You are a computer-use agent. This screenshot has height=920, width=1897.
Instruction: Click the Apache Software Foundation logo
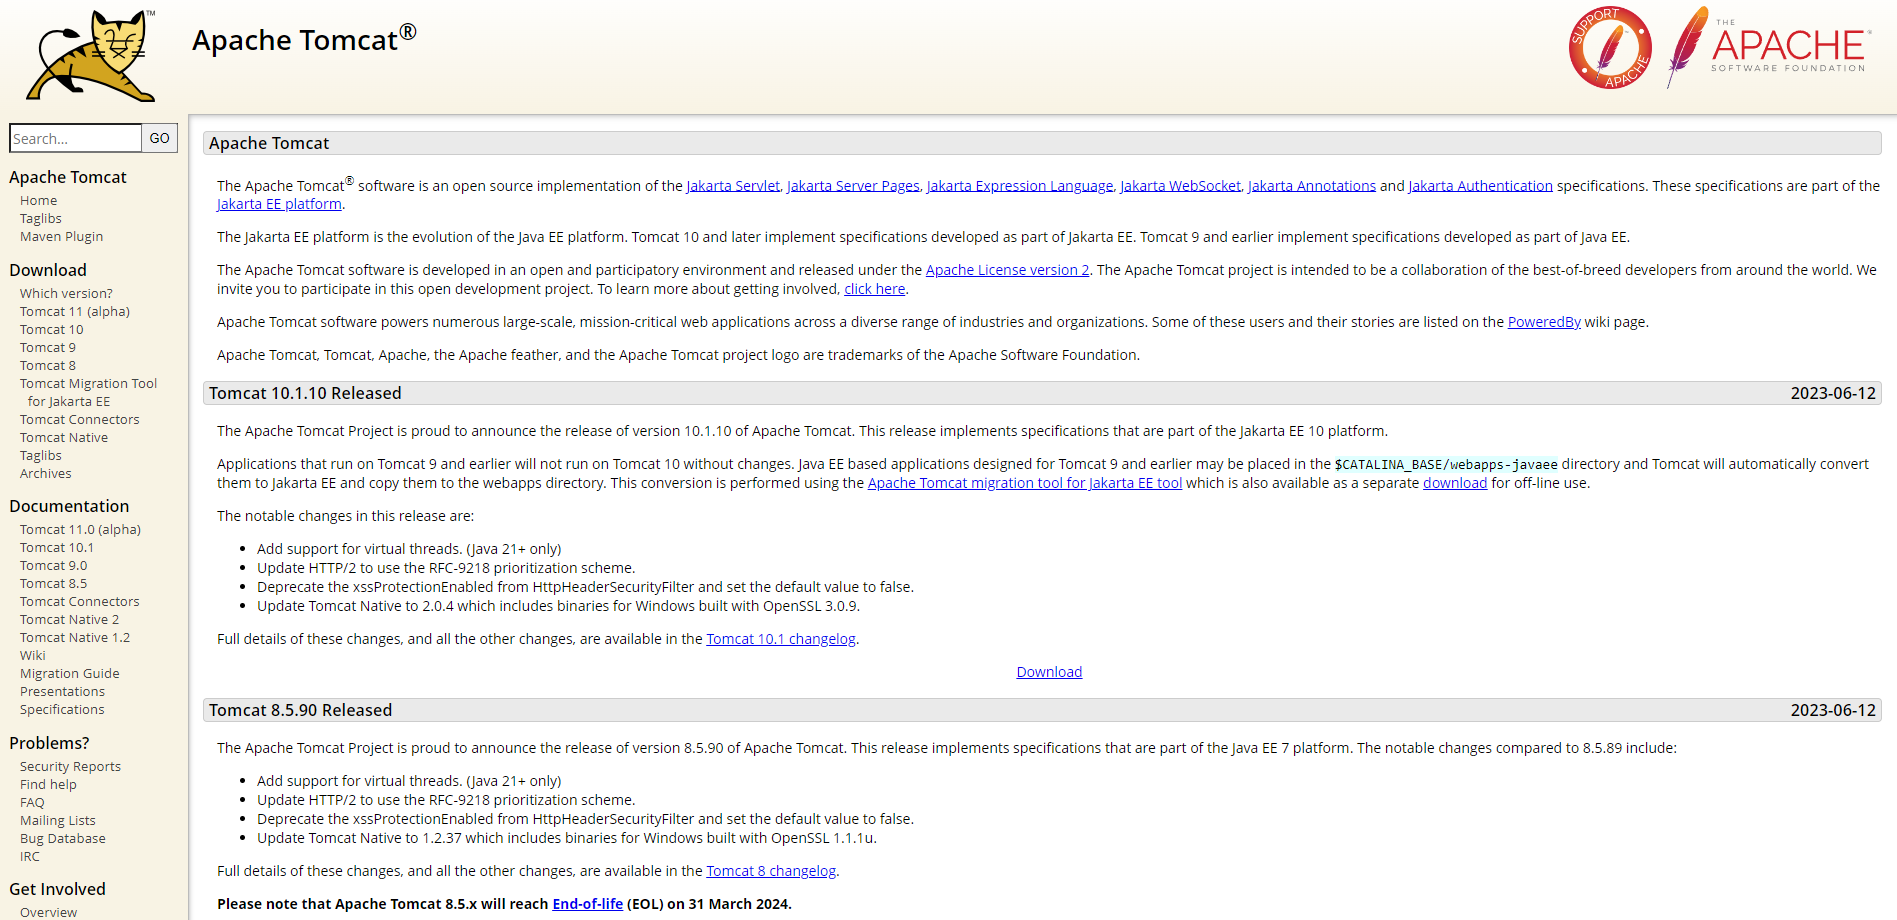tap(1767, 47)
